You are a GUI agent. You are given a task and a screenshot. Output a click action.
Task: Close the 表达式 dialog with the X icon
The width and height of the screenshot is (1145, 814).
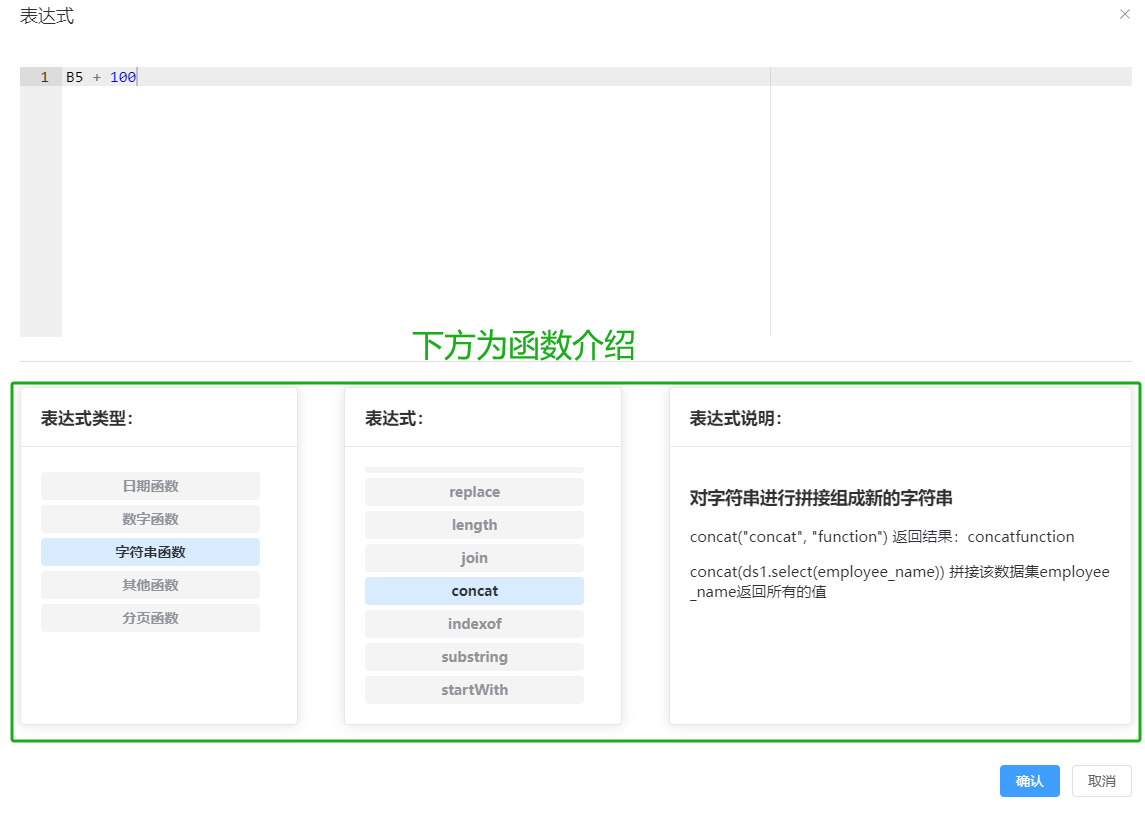tap(1125, 14)
